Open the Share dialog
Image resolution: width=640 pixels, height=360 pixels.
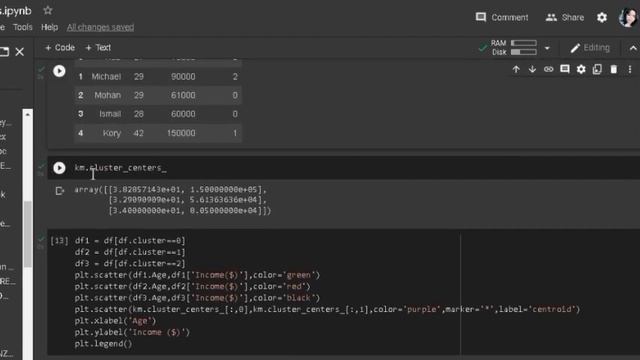[565, 18]
